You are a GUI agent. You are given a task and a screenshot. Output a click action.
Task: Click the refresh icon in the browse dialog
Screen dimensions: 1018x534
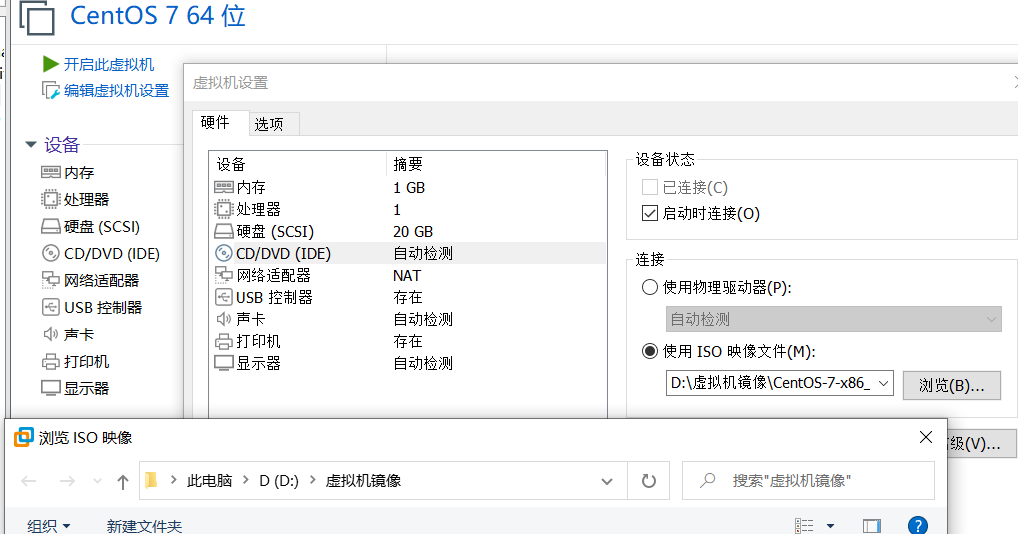(x=648, y=481)
